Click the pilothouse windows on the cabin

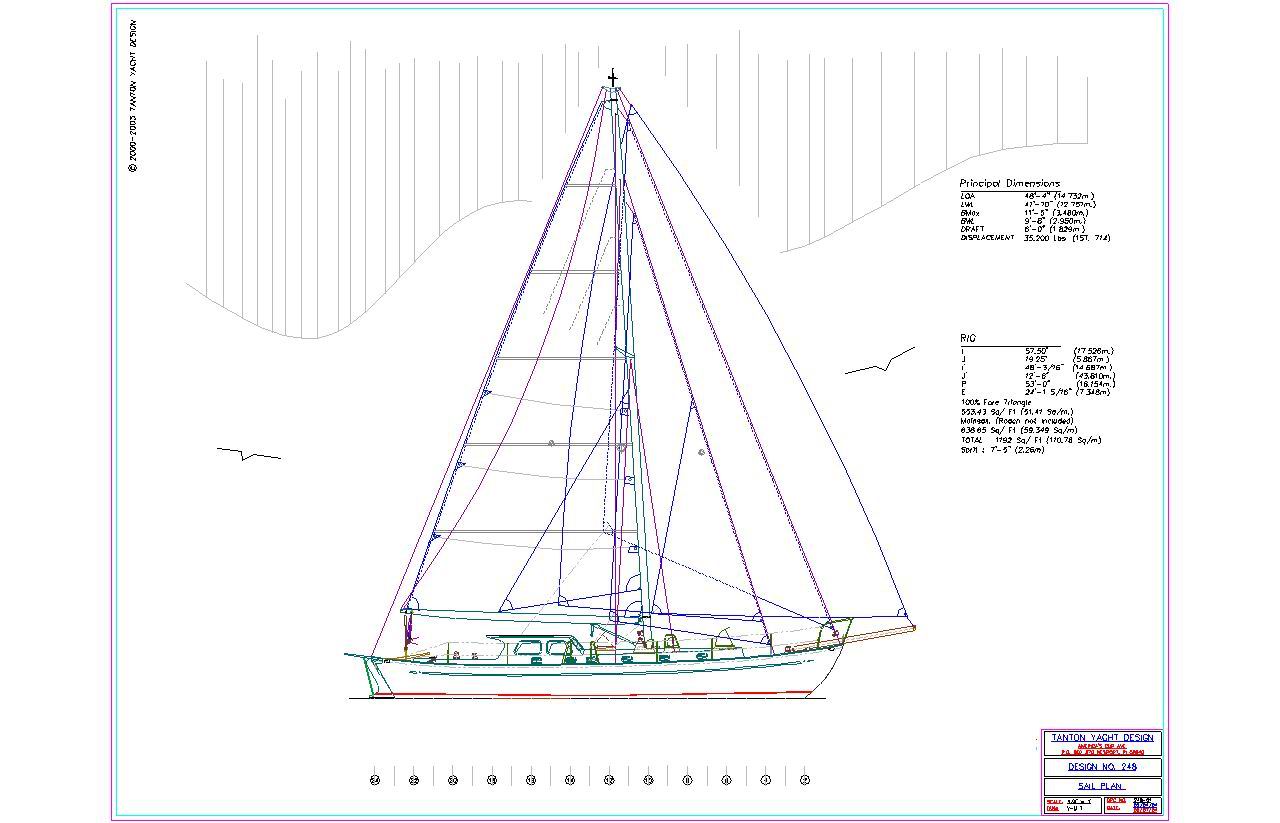pos(540,649)
